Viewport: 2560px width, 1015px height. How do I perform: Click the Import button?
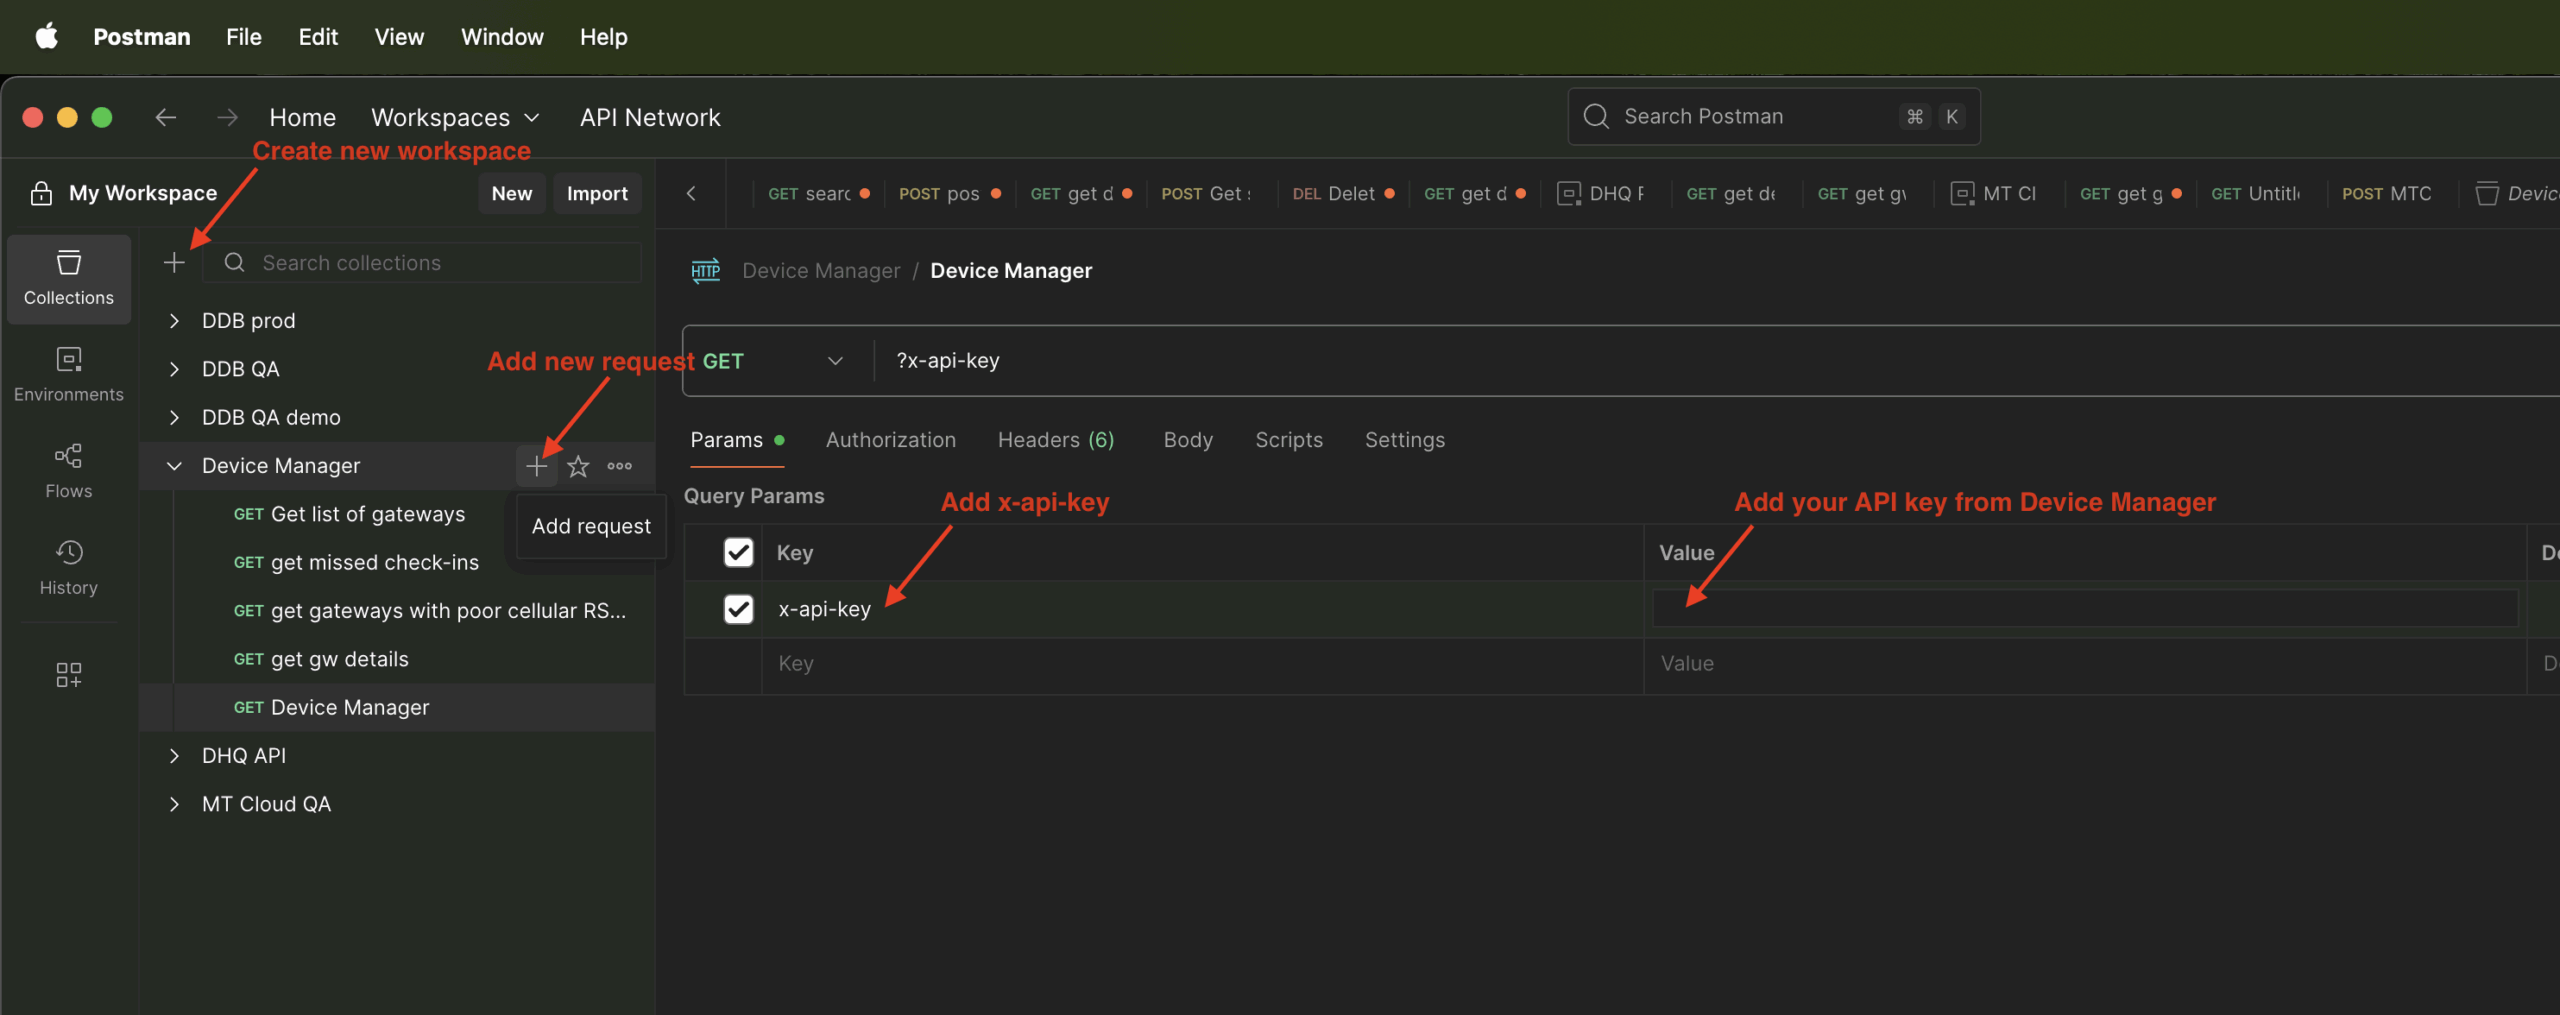coord(597,193)
